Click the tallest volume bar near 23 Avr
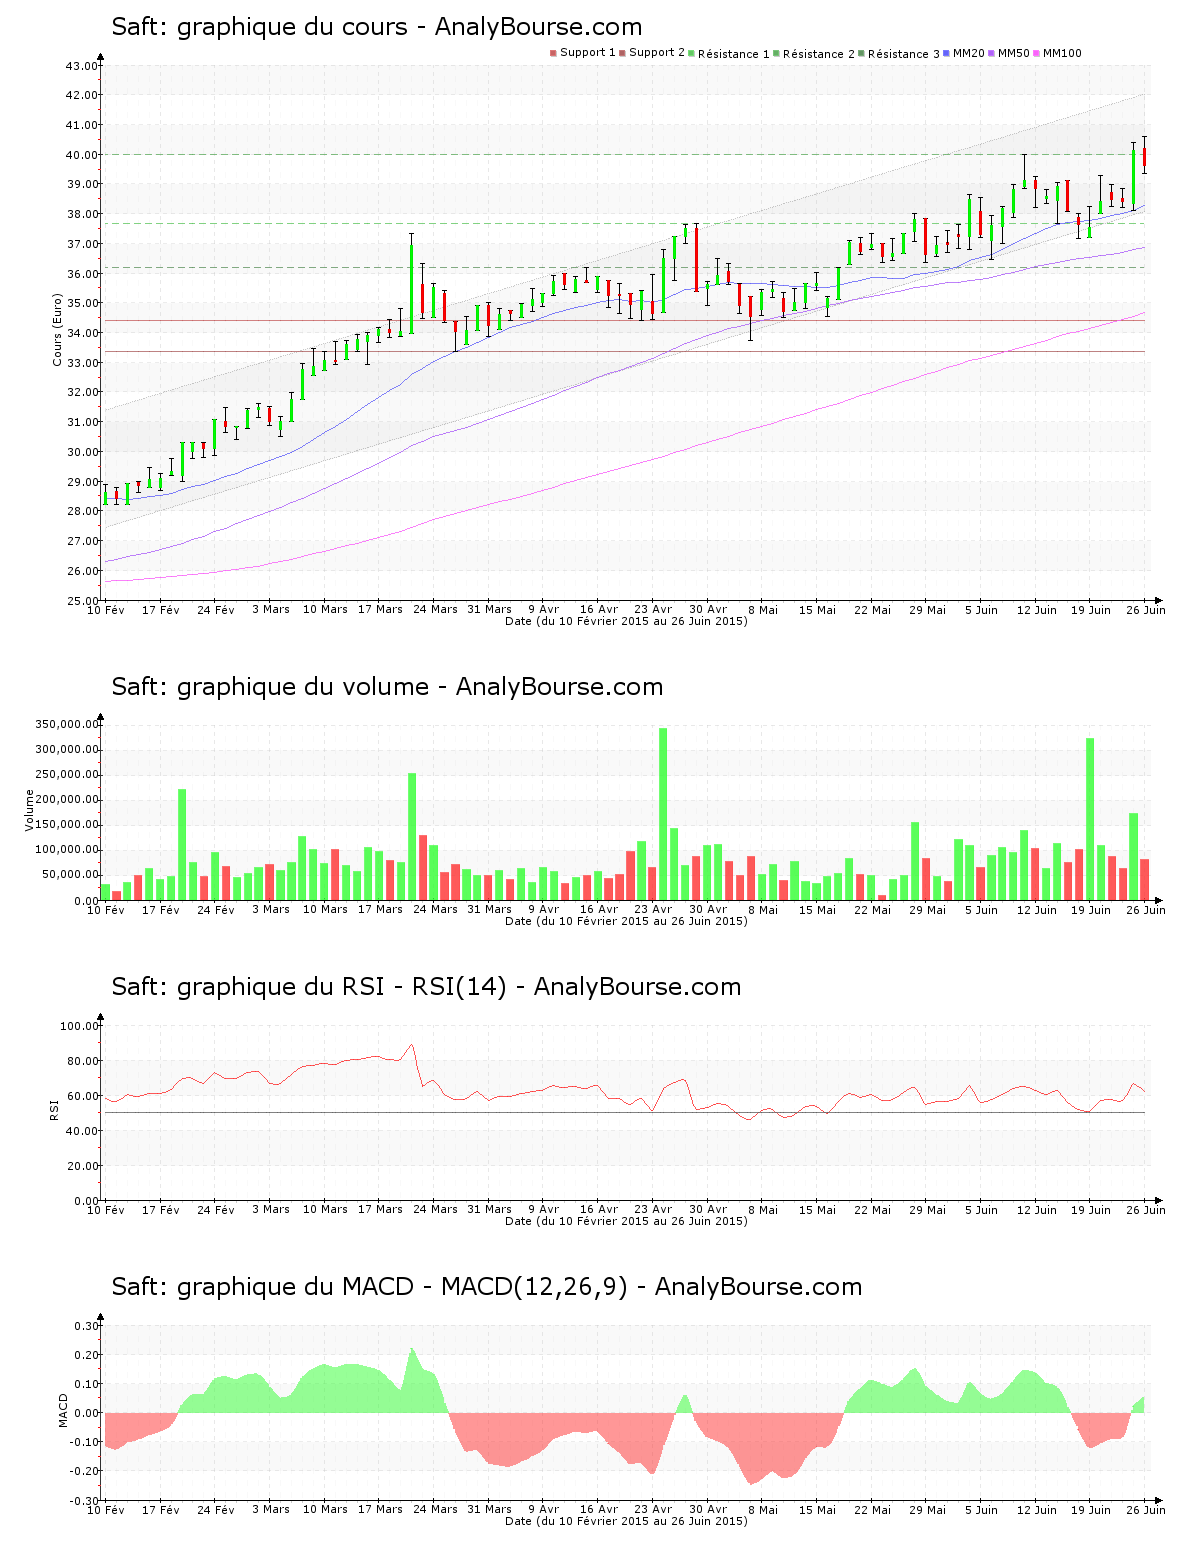Image resolution: width=1200 pixels, height=1550 pixels. [663, 814]
